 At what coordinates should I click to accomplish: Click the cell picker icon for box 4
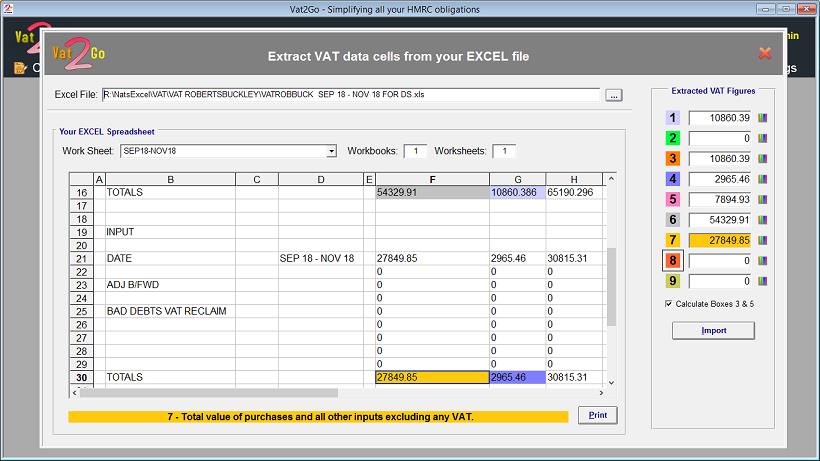pyautogui.click(x=762, y=179)
